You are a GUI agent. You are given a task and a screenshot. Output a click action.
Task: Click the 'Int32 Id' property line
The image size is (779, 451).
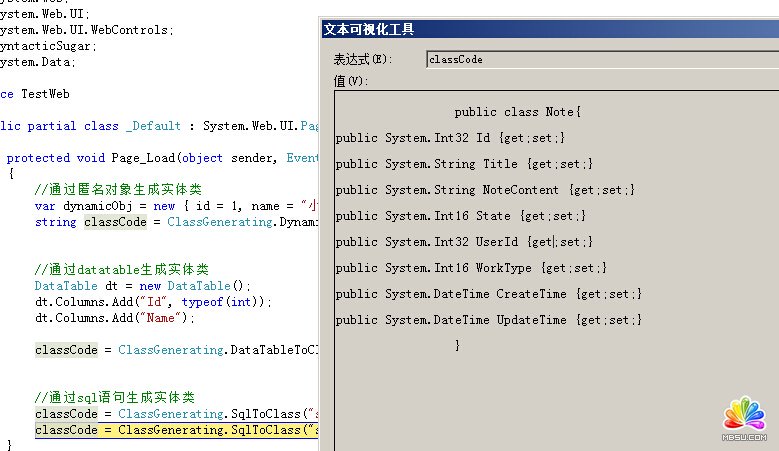451,138
